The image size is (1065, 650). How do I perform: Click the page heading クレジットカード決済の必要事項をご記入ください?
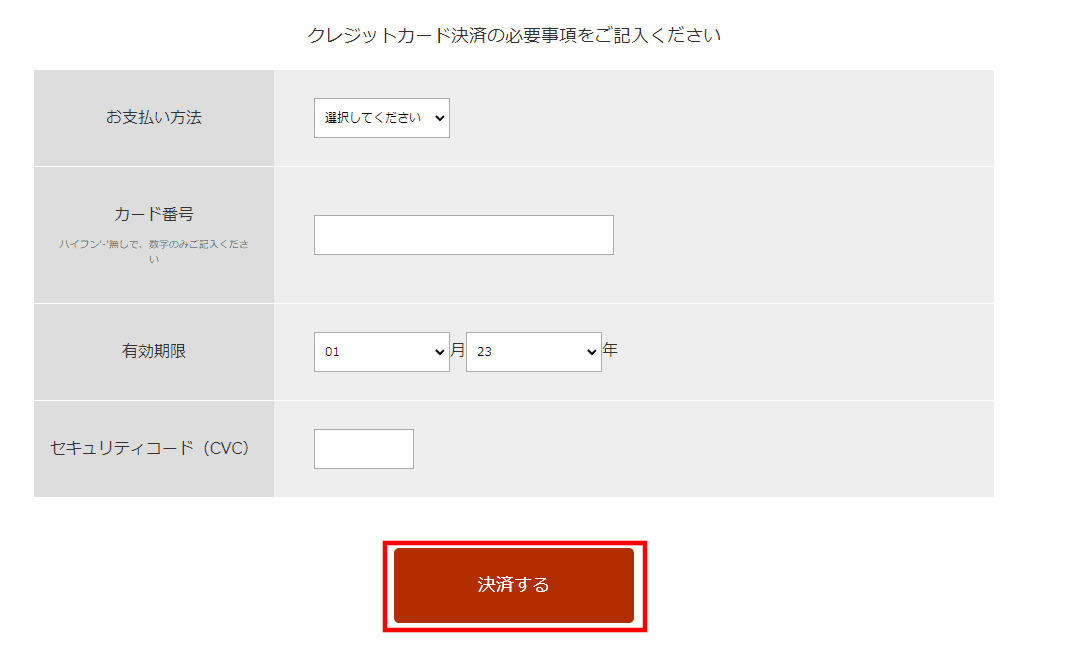[x=514, y=35]
